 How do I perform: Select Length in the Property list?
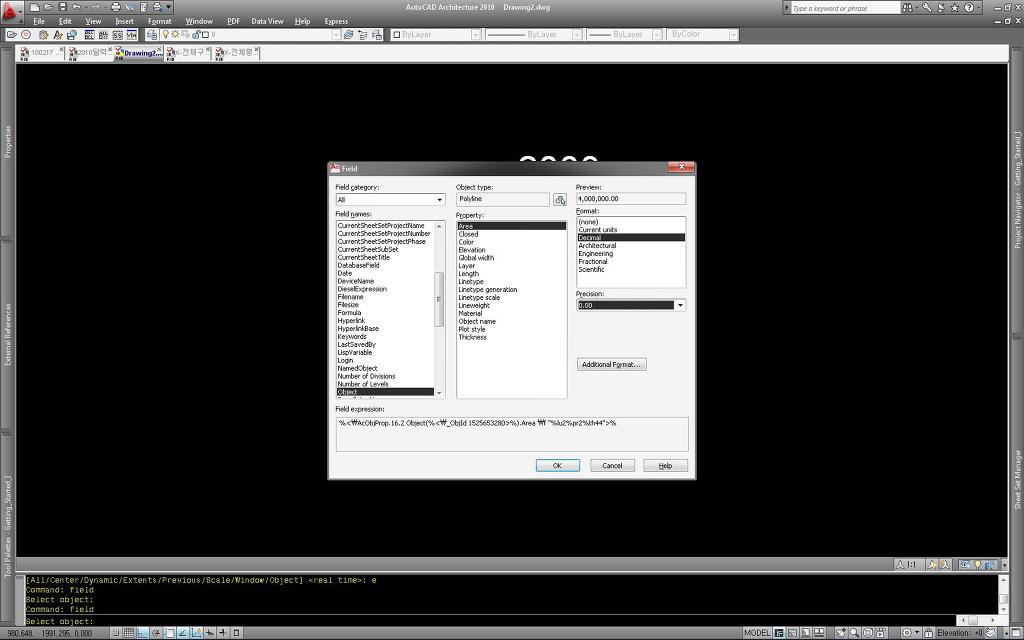pos(468,274)
